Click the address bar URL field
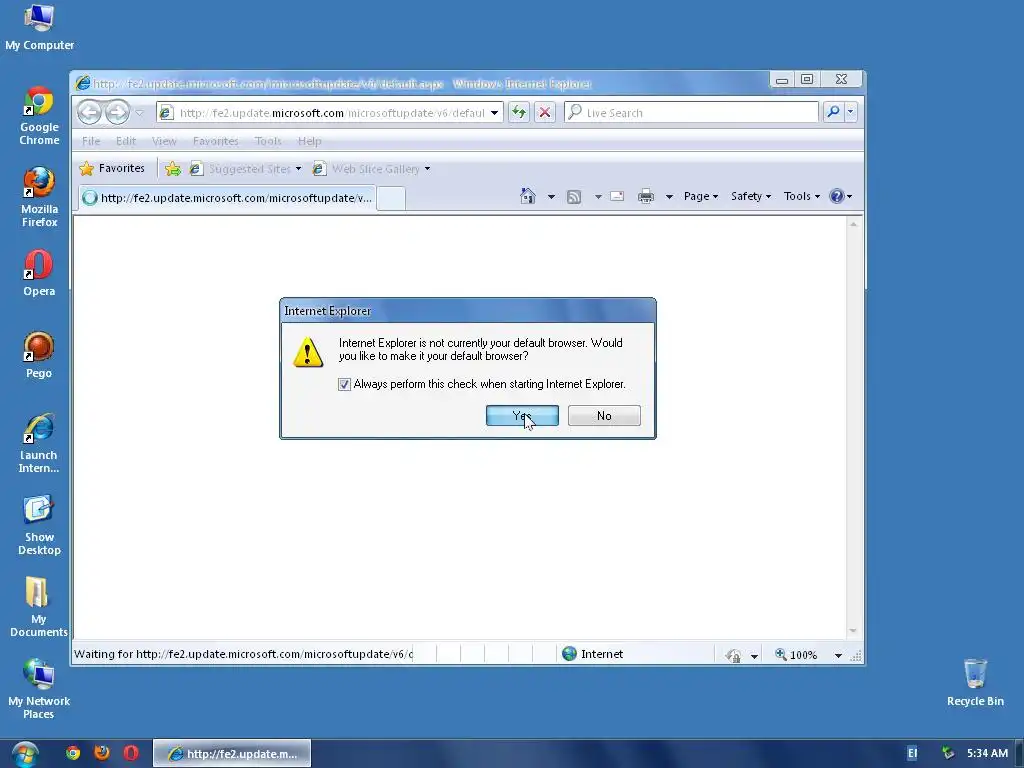Screen dimensions: 1024x768 pos(331,113)
